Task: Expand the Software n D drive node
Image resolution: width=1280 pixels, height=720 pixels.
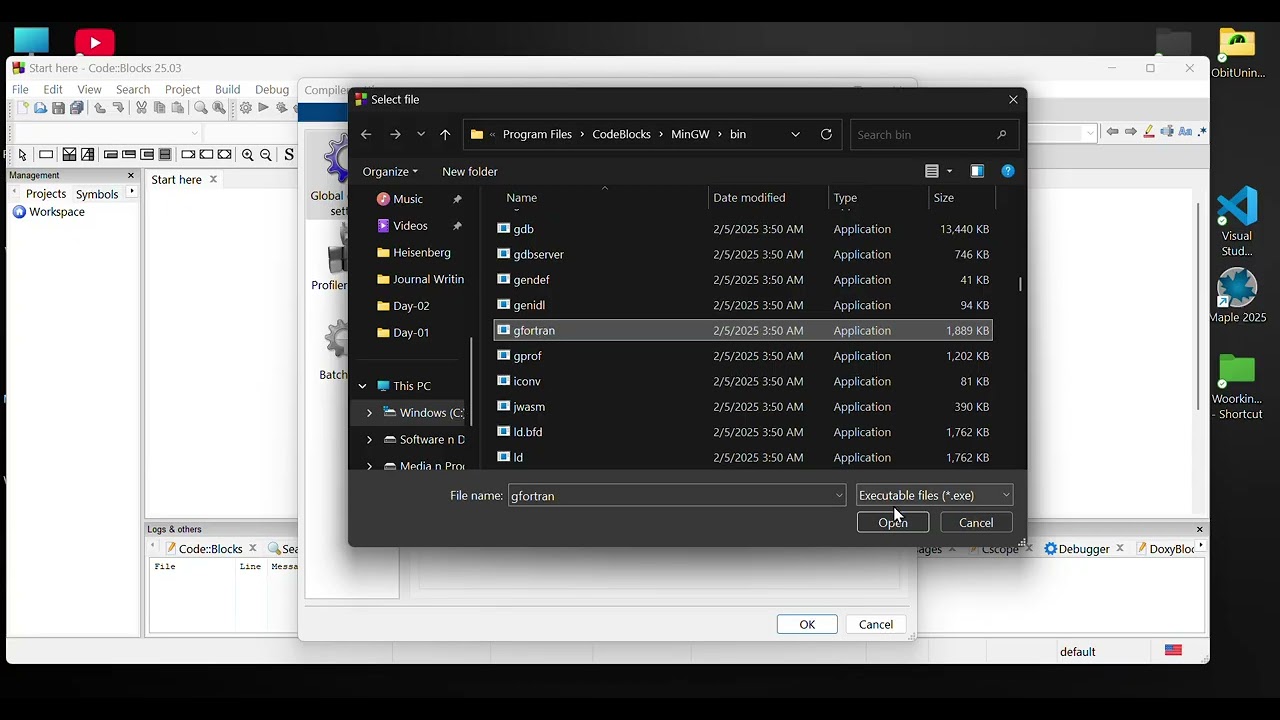Action: (369, 440)
